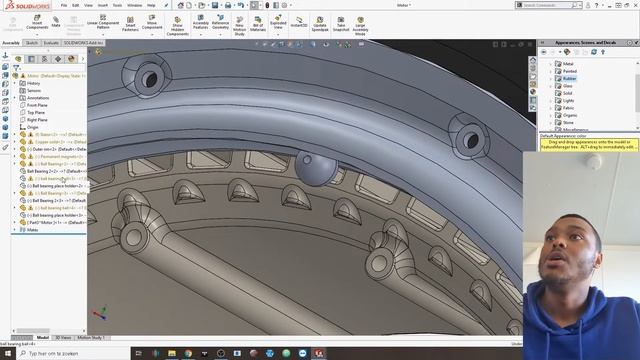Click Show Hidden Components
Screen dimensions: 640x360
[x=178, y=27]
